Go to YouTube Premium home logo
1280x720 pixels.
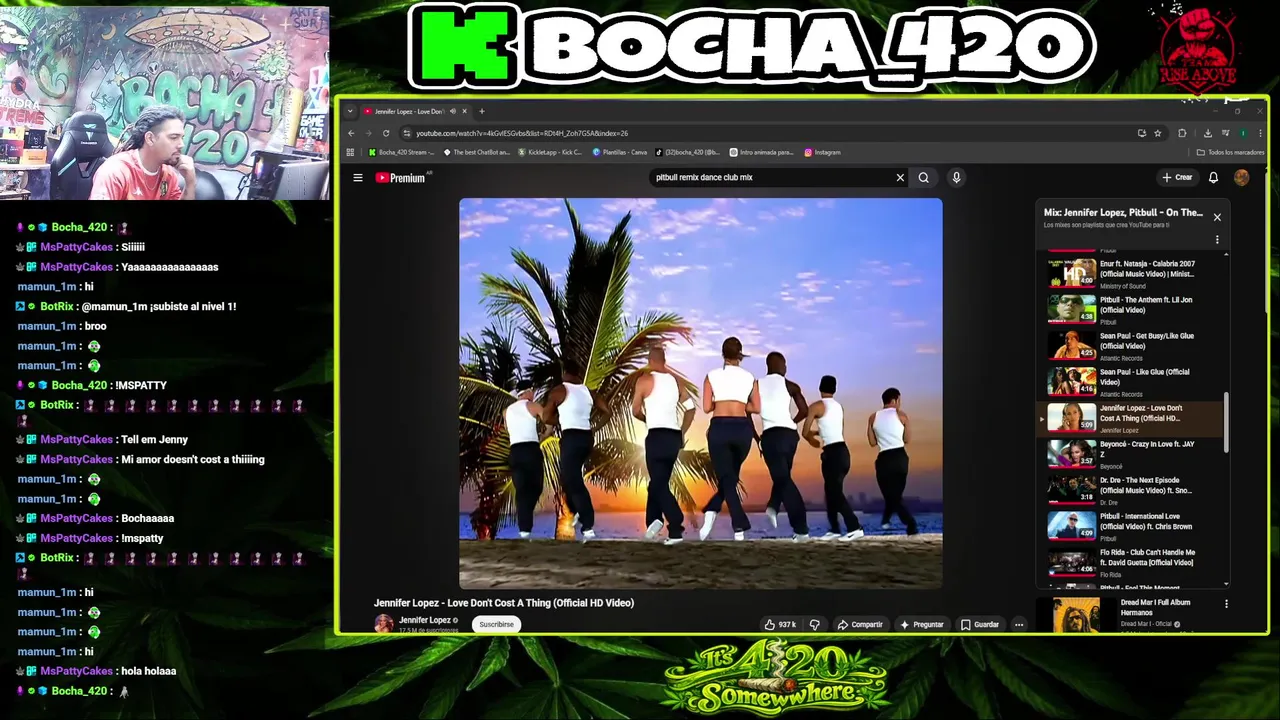[x=400, y=178]
